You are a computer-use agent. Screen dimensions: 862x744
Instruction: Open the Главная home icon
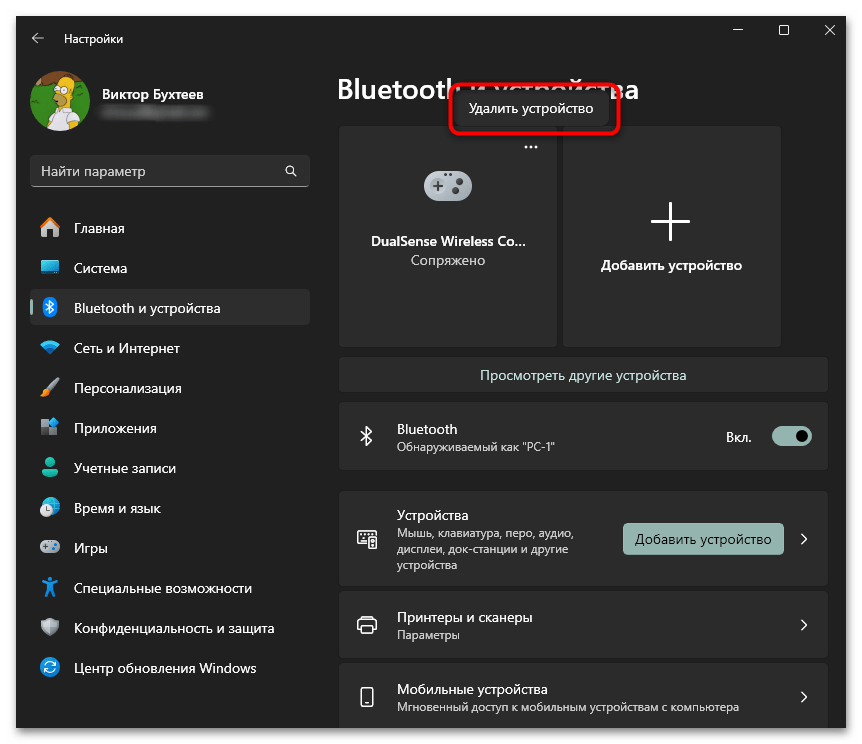coord(50,228)
